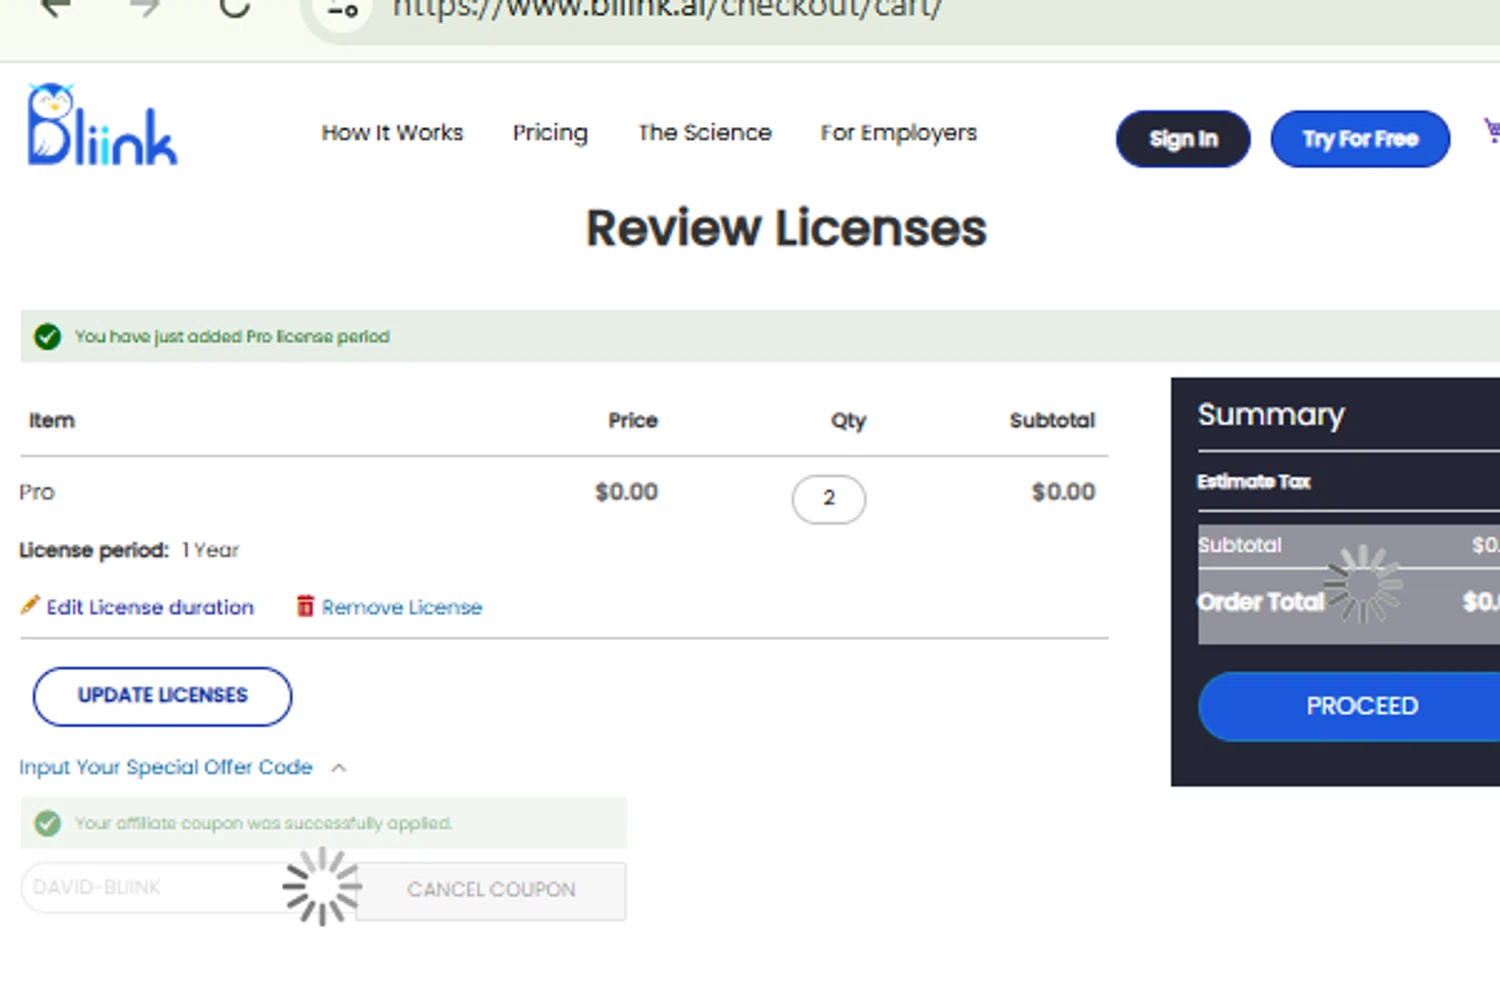The height and width of the screenshot is (998, 1500).
Task: Go forward with the browser forward arrow
Action: pos(145,8)
